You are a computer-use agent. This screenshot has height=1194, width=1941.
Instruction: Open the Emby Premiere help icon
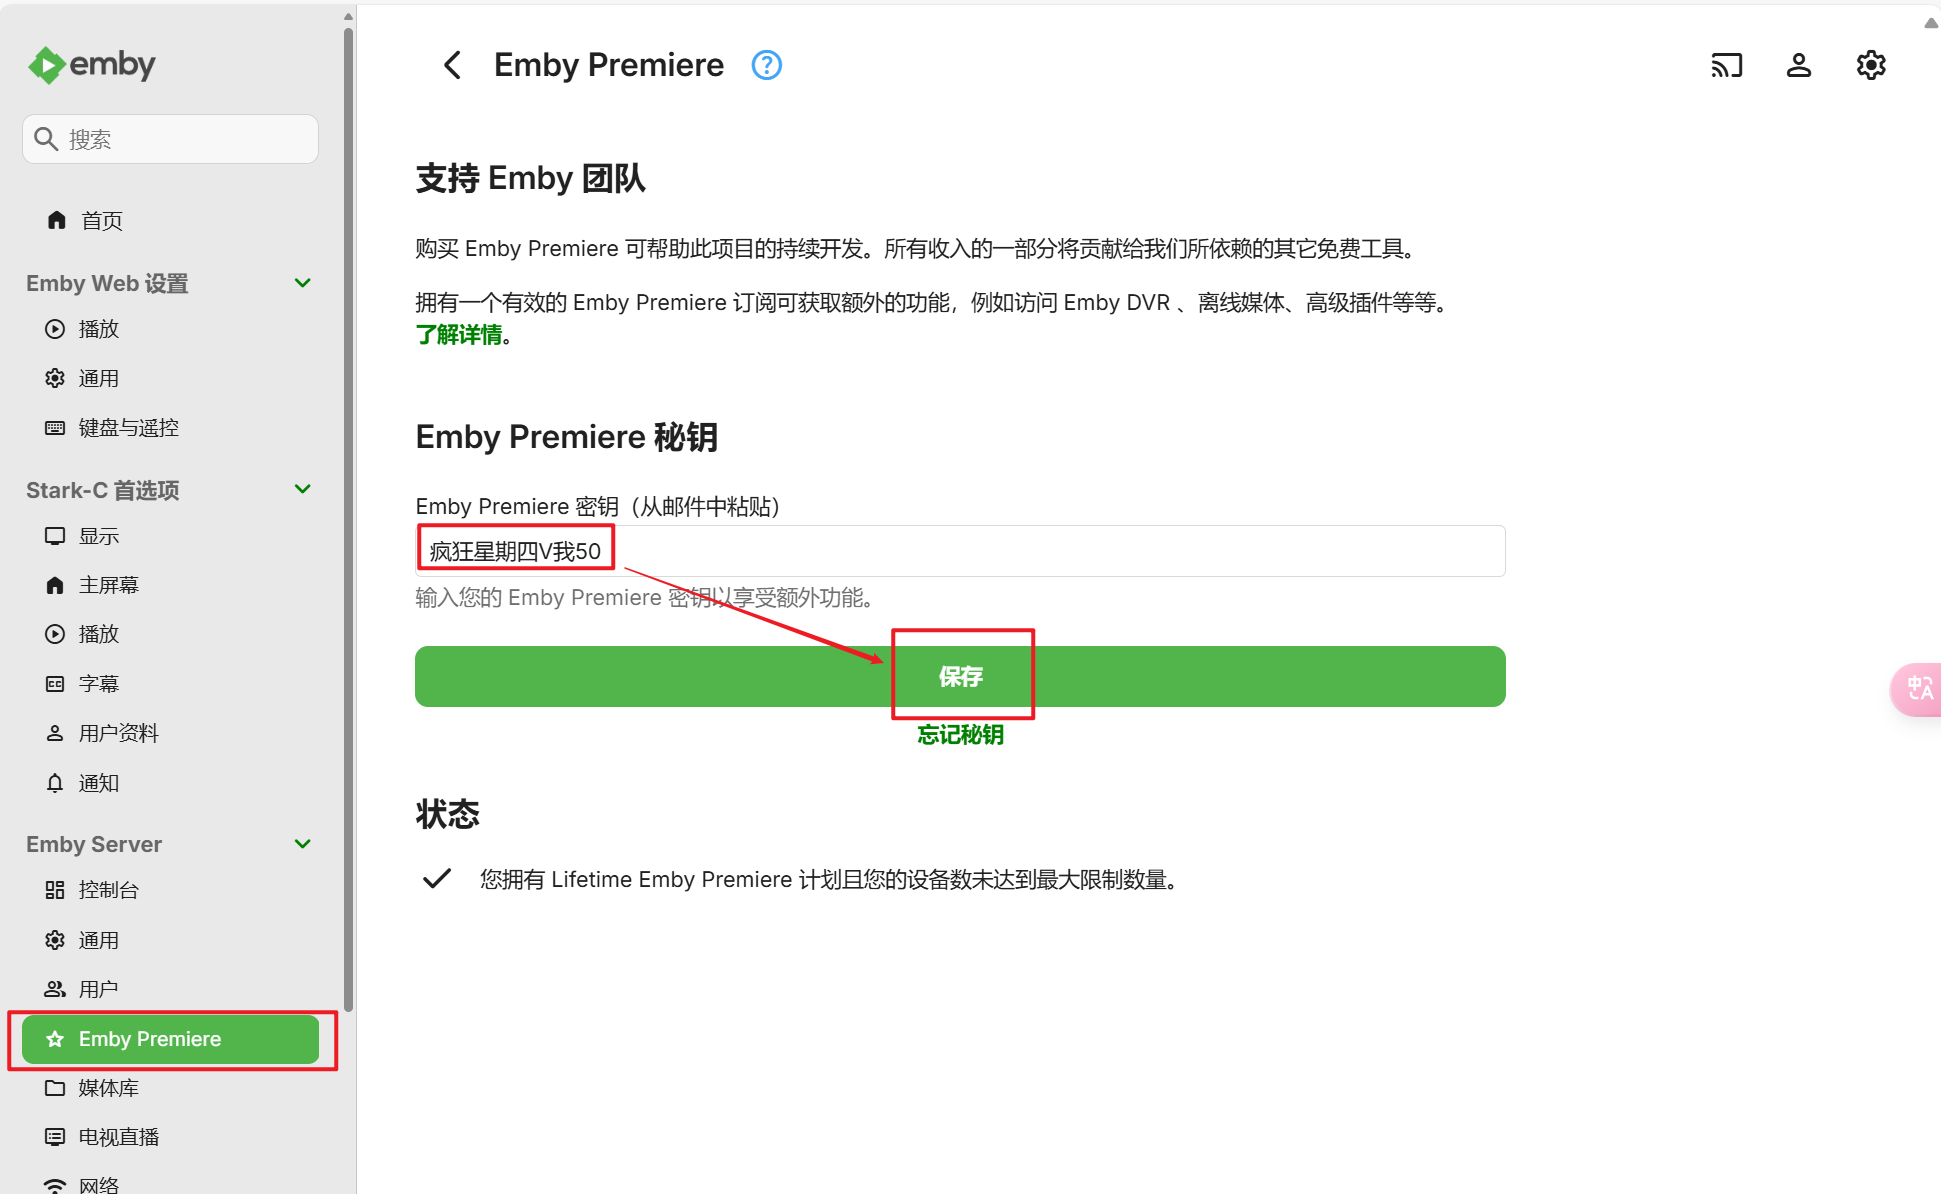[767, 65]
